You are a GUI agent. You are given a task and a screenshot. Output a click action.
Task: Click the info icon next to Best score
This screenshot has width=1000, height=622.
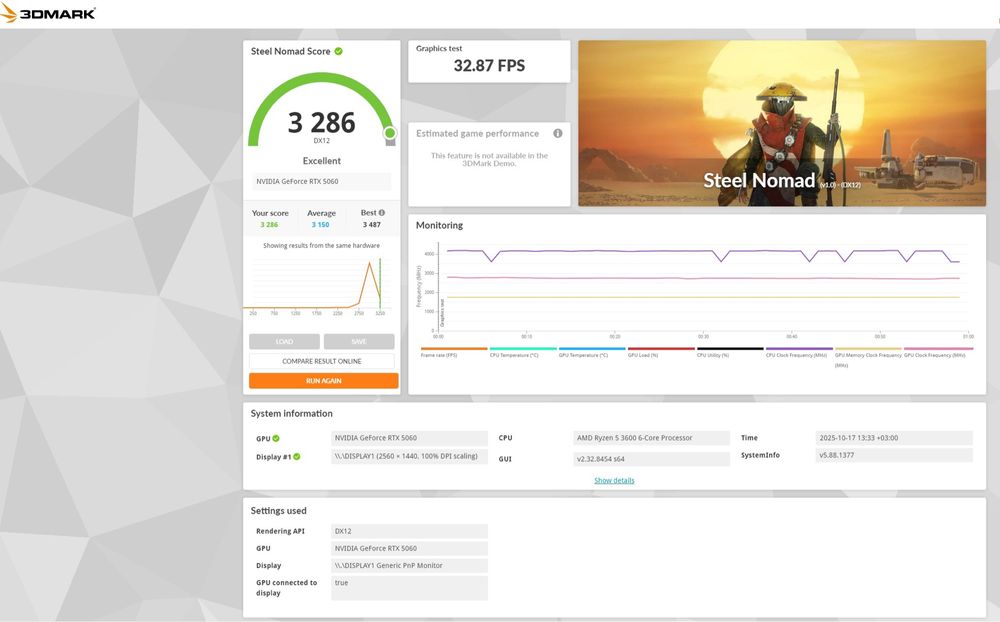[x=382, y=213]
